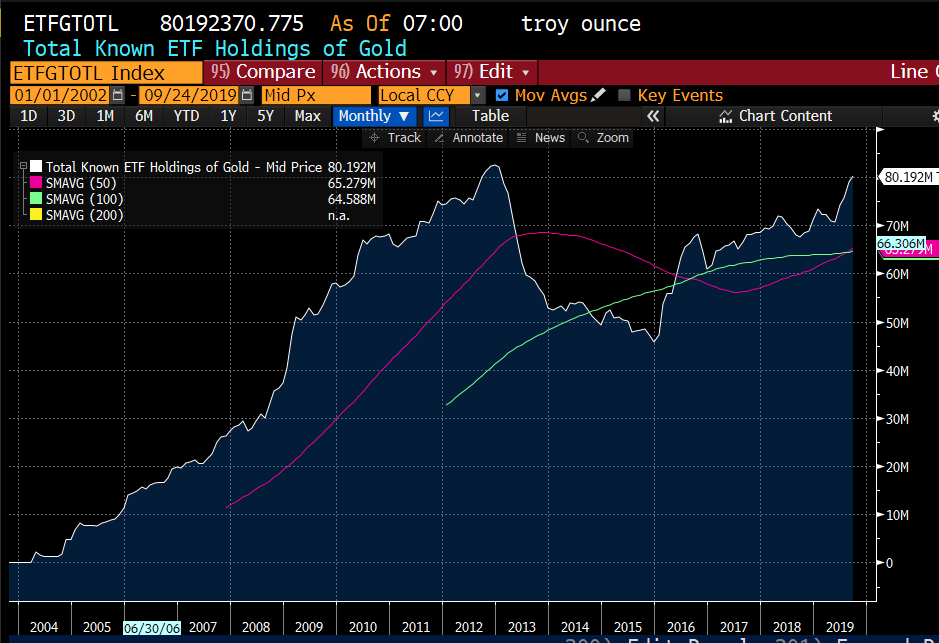
Task: Click the white Total Known ETF Holdings swatch
Action: [x=36, y=166]
